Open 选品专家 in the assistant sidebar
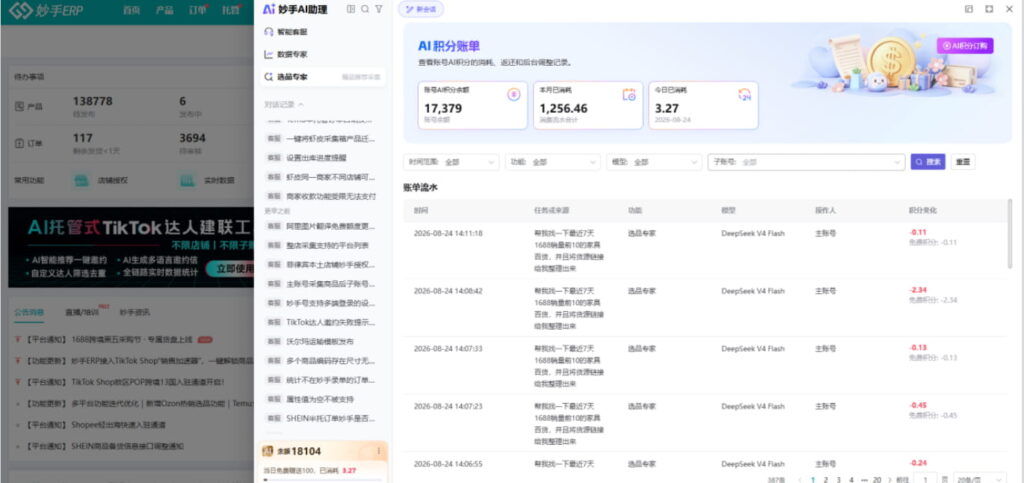 [323, 76]
